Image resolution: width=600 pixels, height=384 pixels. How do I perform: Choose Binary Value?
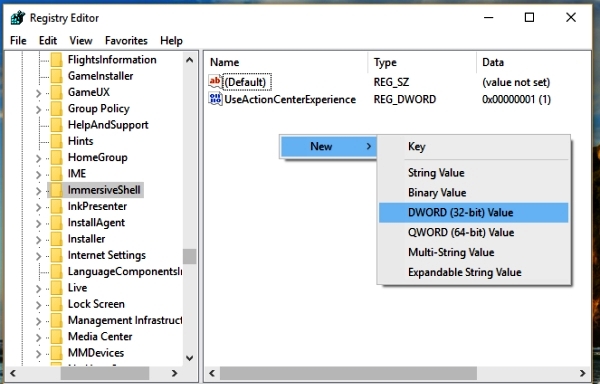pyautogui.click(x=473, y=193)
